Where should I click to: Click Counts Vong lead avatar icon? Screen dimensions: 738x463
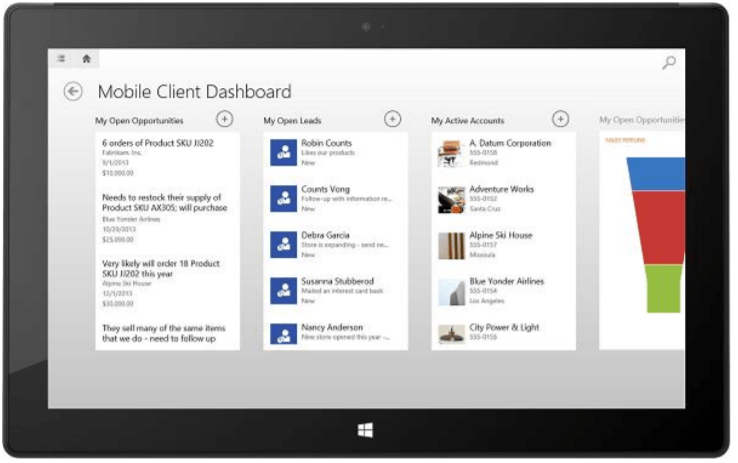tap(283, 199)
